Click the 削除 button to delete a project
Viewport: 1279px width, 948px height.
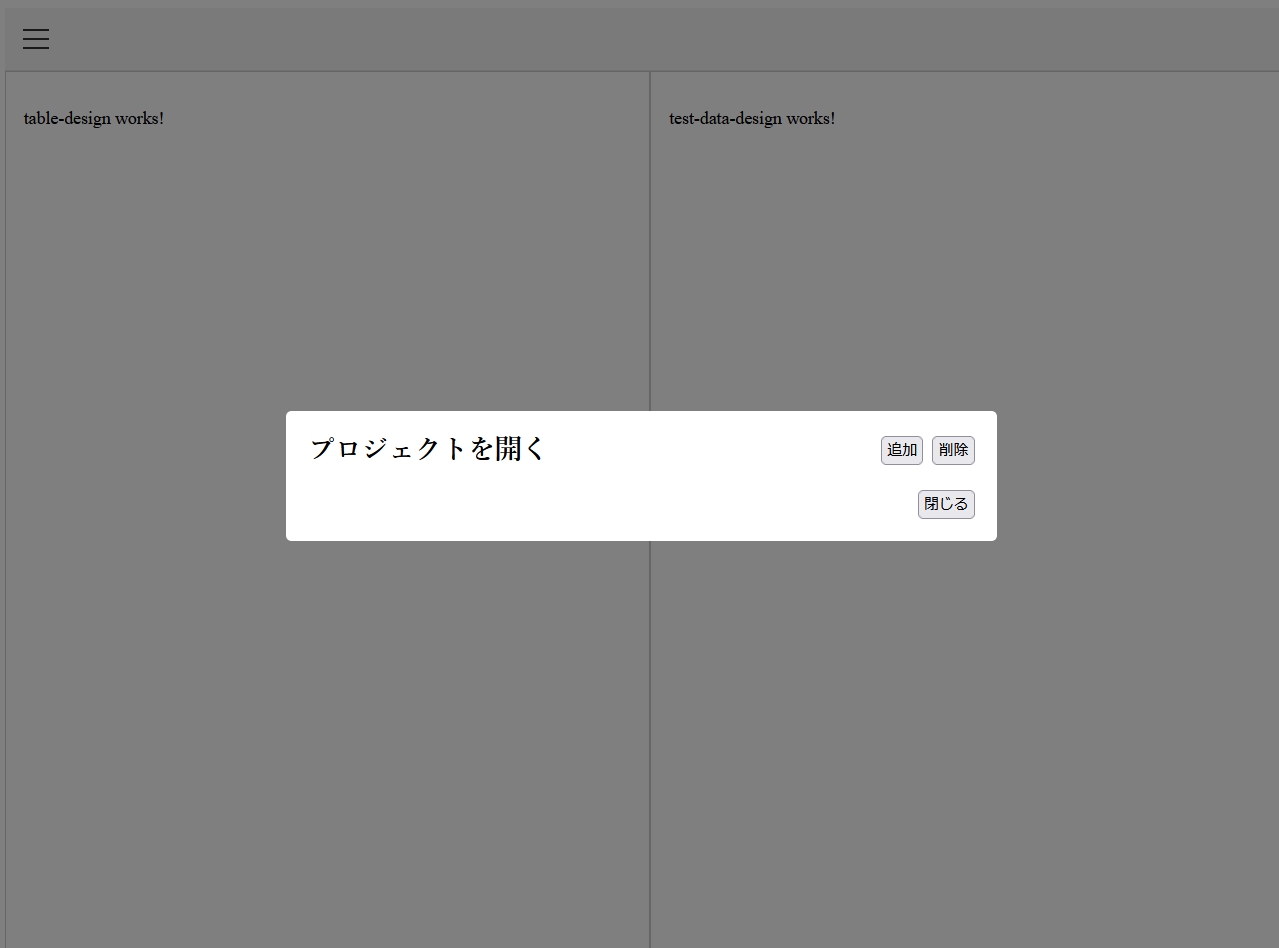pos(953,450)
